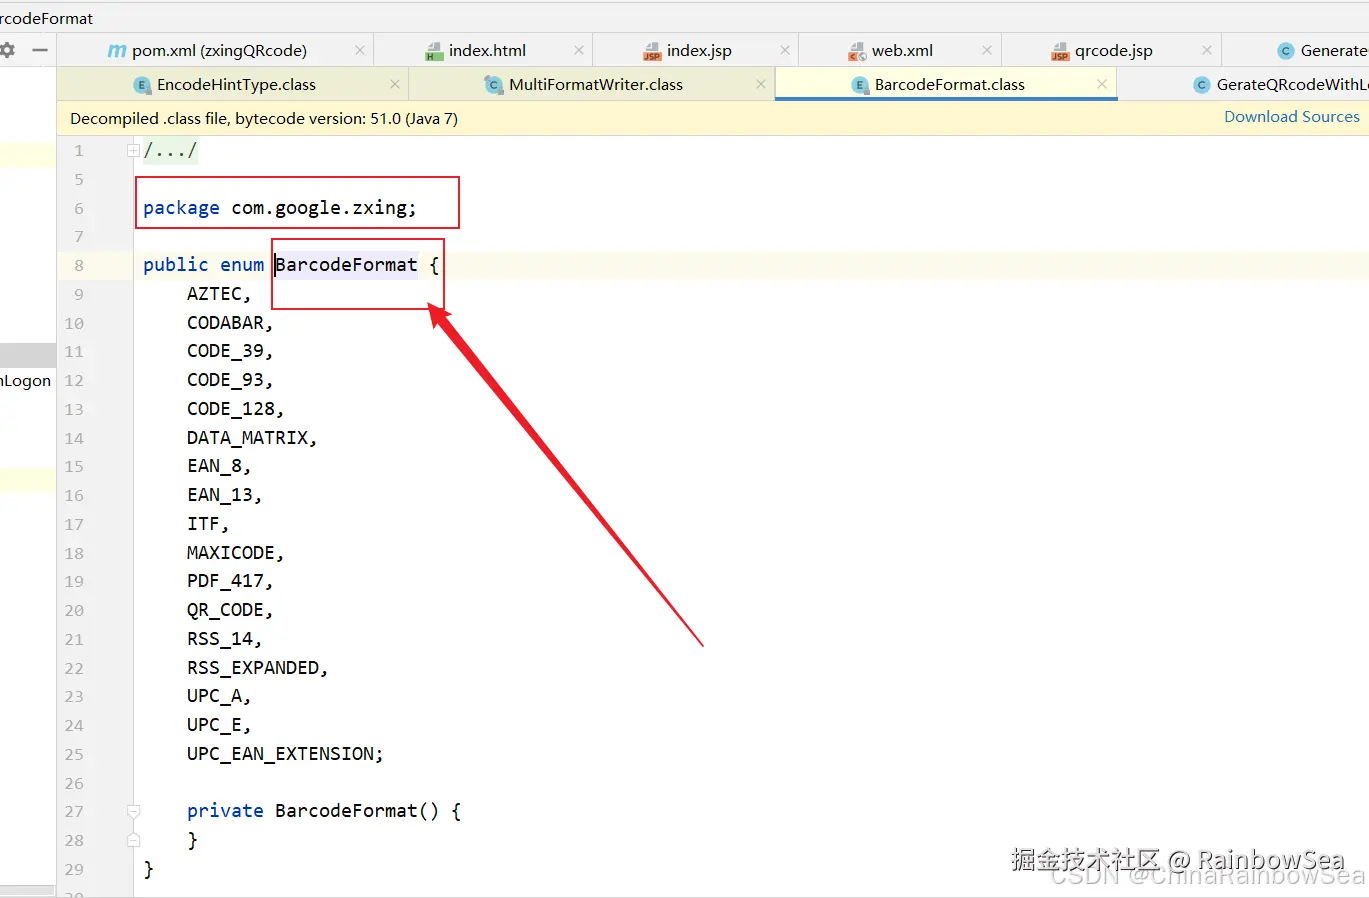Open the tool window settings gear
Image resolution: width=1369 pixels, height=898 pixels.
pos(7,50)
